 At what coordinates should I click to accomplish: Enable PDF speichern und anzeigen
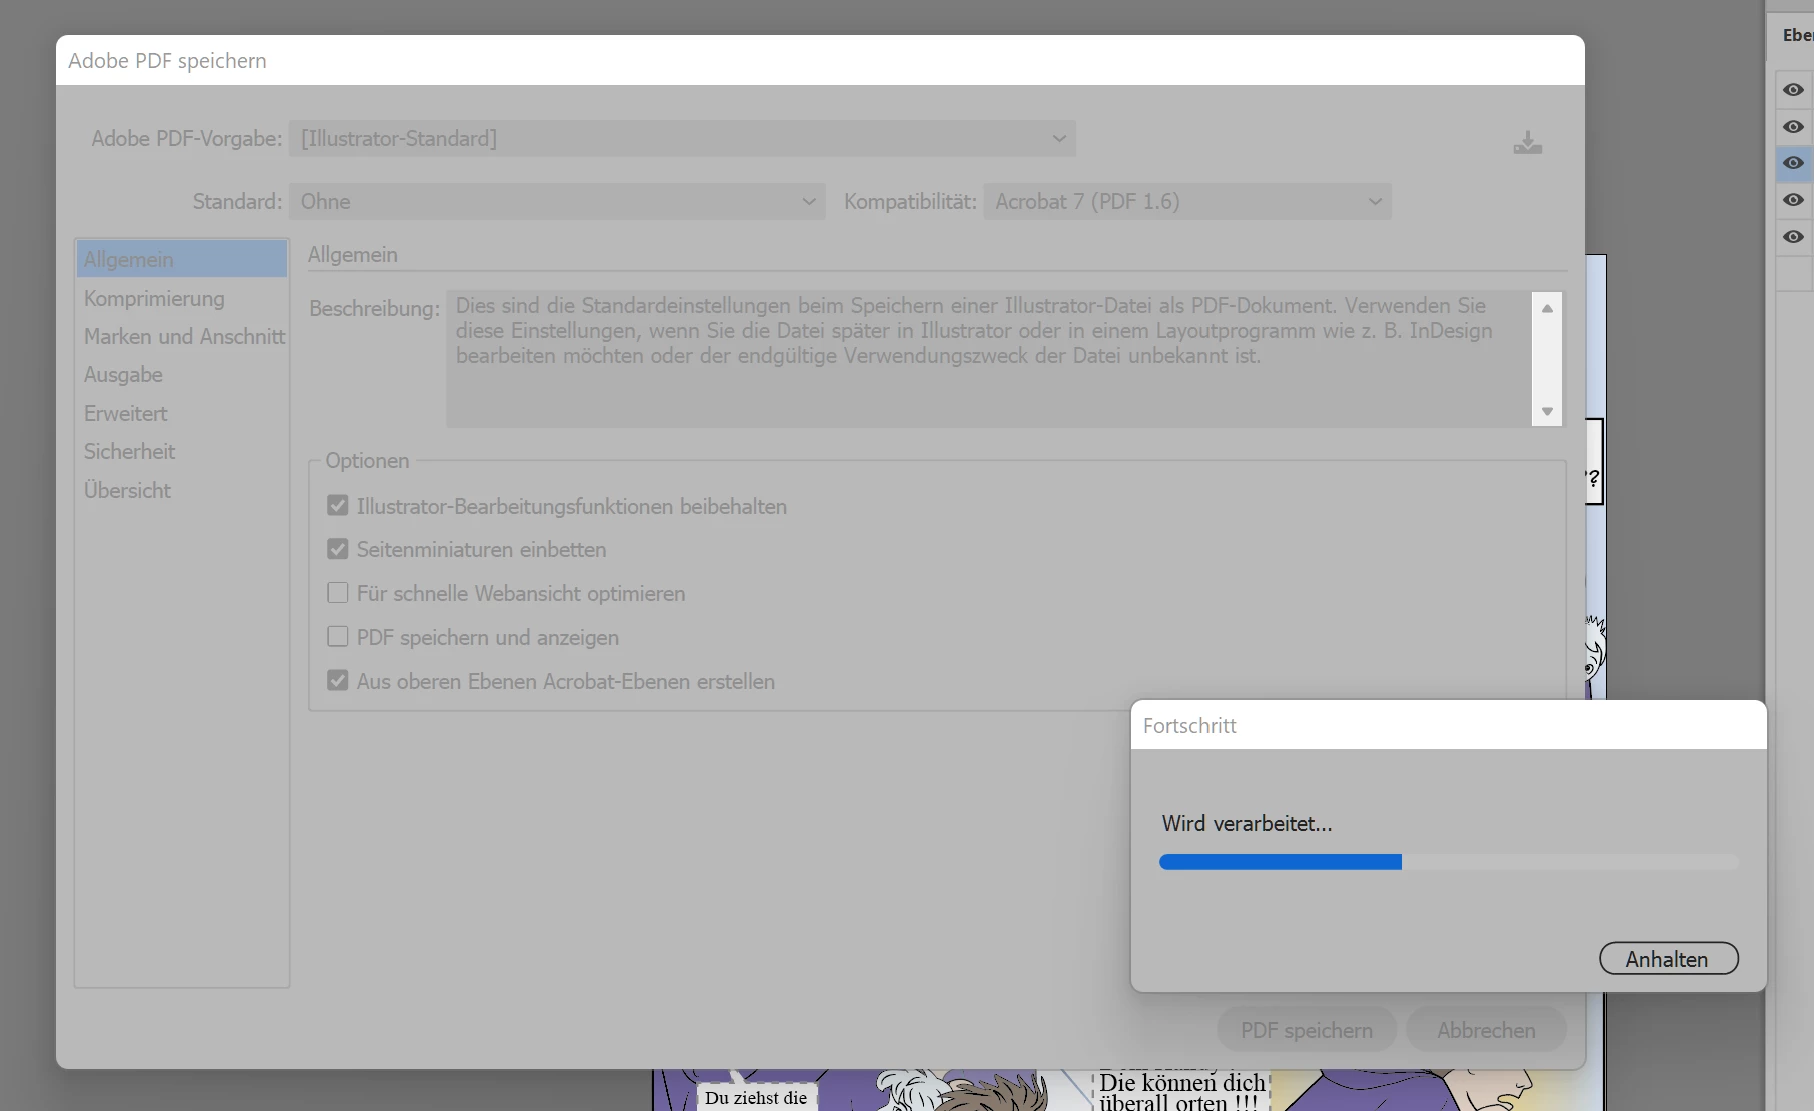pyautogui.click(x=338, y=637)
